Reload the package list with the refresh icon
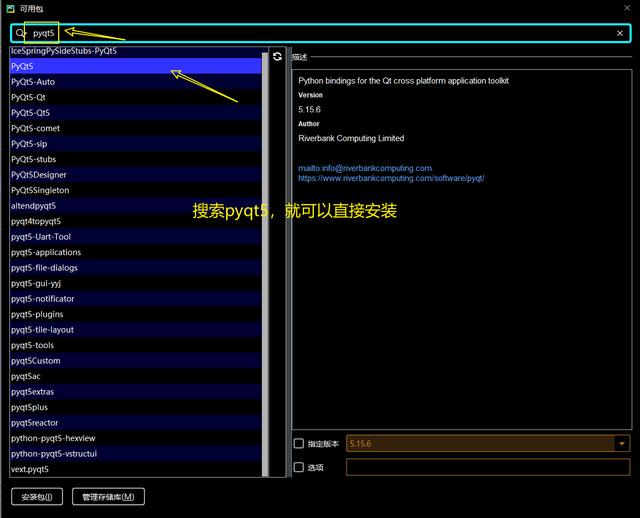 click(x=277, y=56)
